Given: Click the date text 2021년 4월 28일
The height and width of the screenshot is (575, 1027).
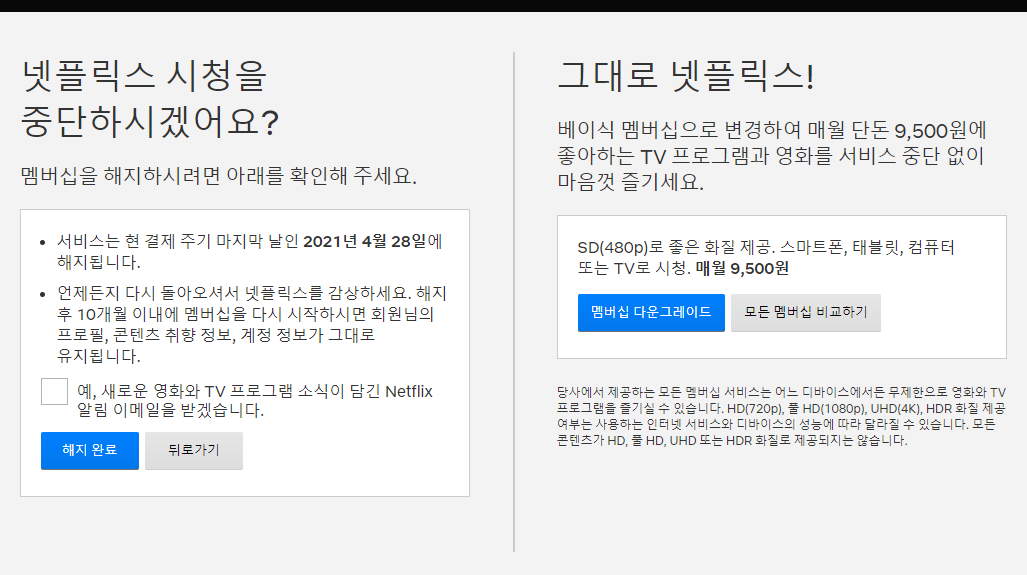Looking at the screenshot, I should [365, 242].
